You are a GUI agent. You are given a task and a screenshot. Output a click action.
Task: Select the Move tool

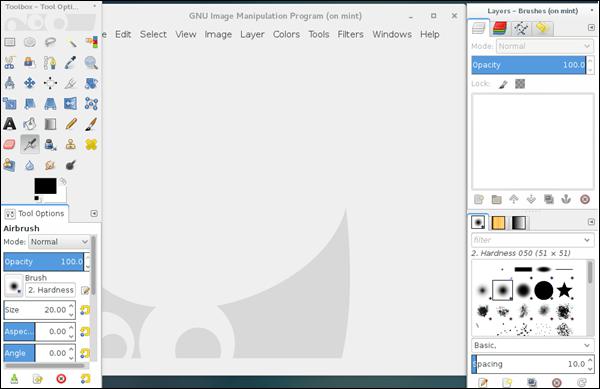pyautogui.click(x=30, y=83)
